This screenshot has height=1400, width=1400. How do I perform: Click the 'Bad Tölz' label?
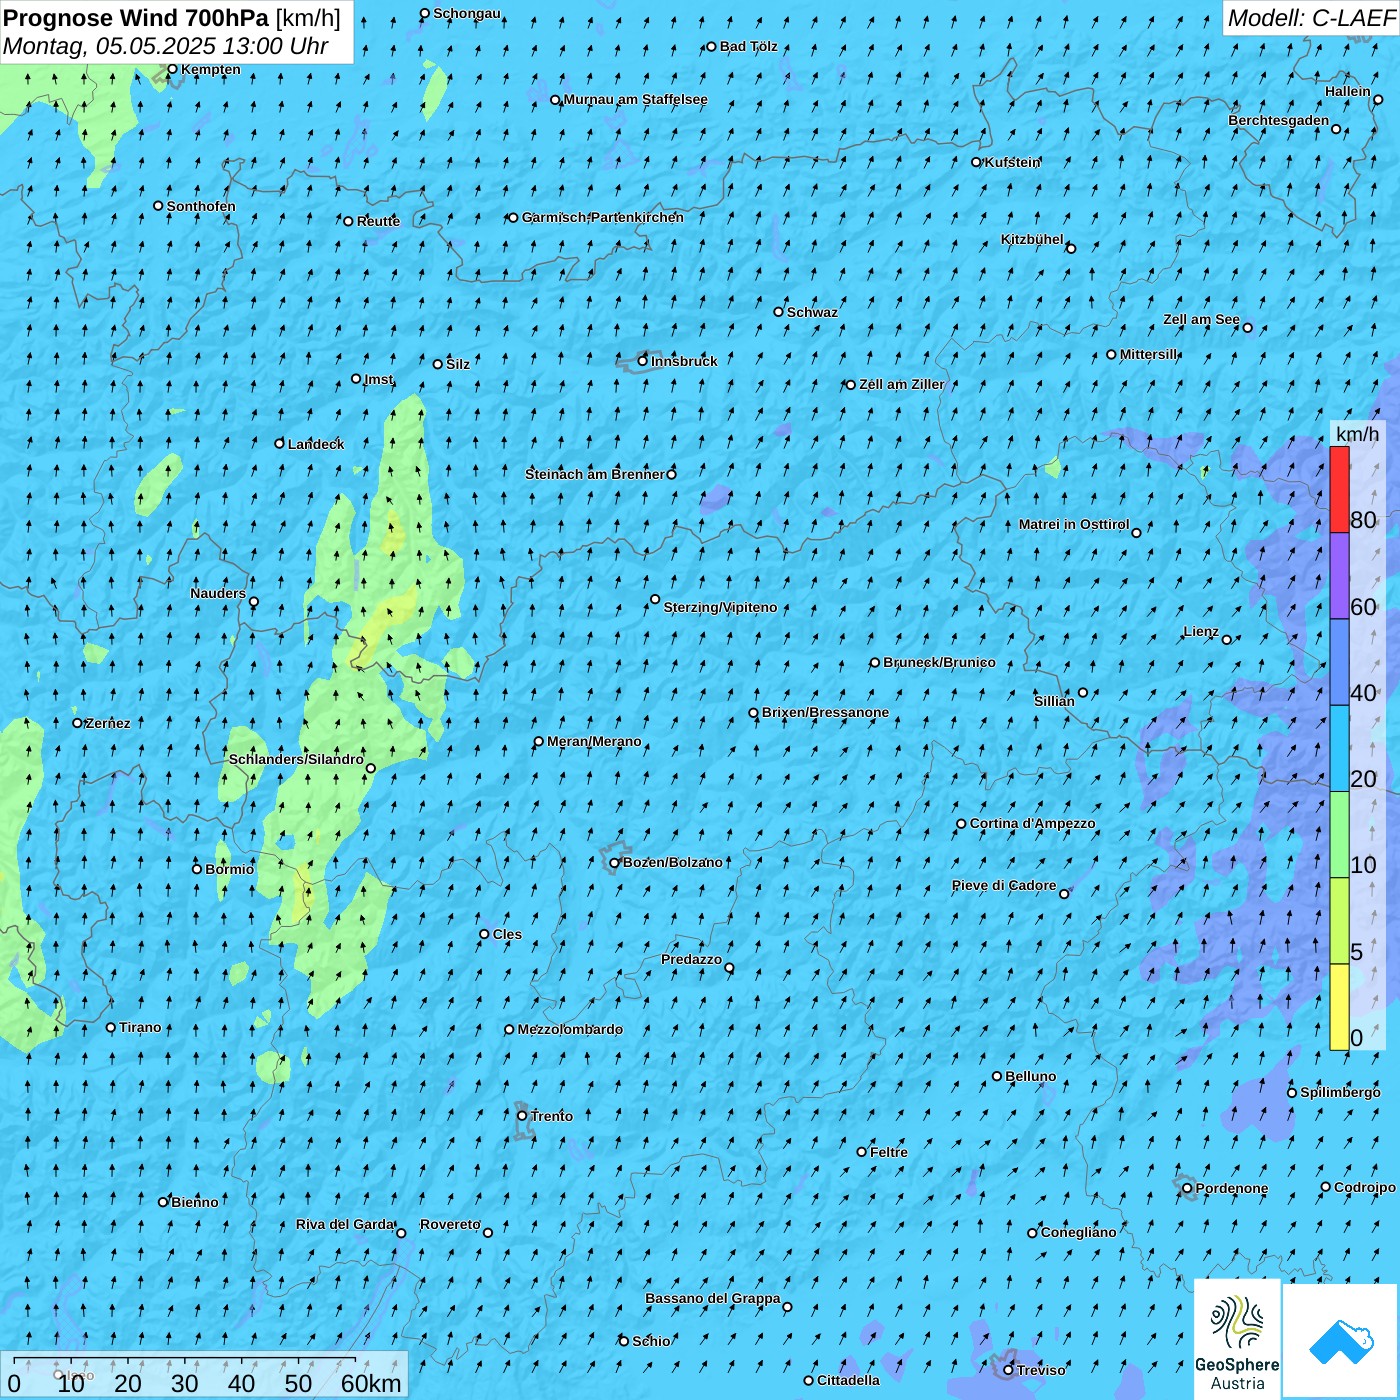tap(749, 46)
